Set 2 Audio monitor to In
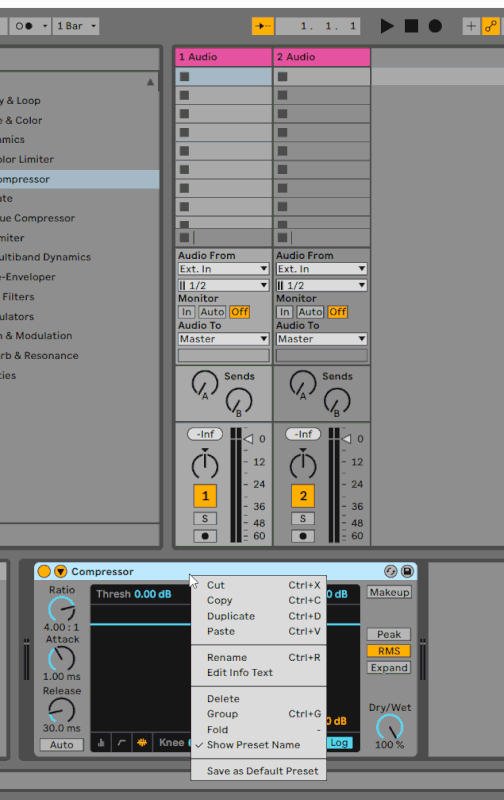This screenshot has height=800, width=504. (284, 312)
